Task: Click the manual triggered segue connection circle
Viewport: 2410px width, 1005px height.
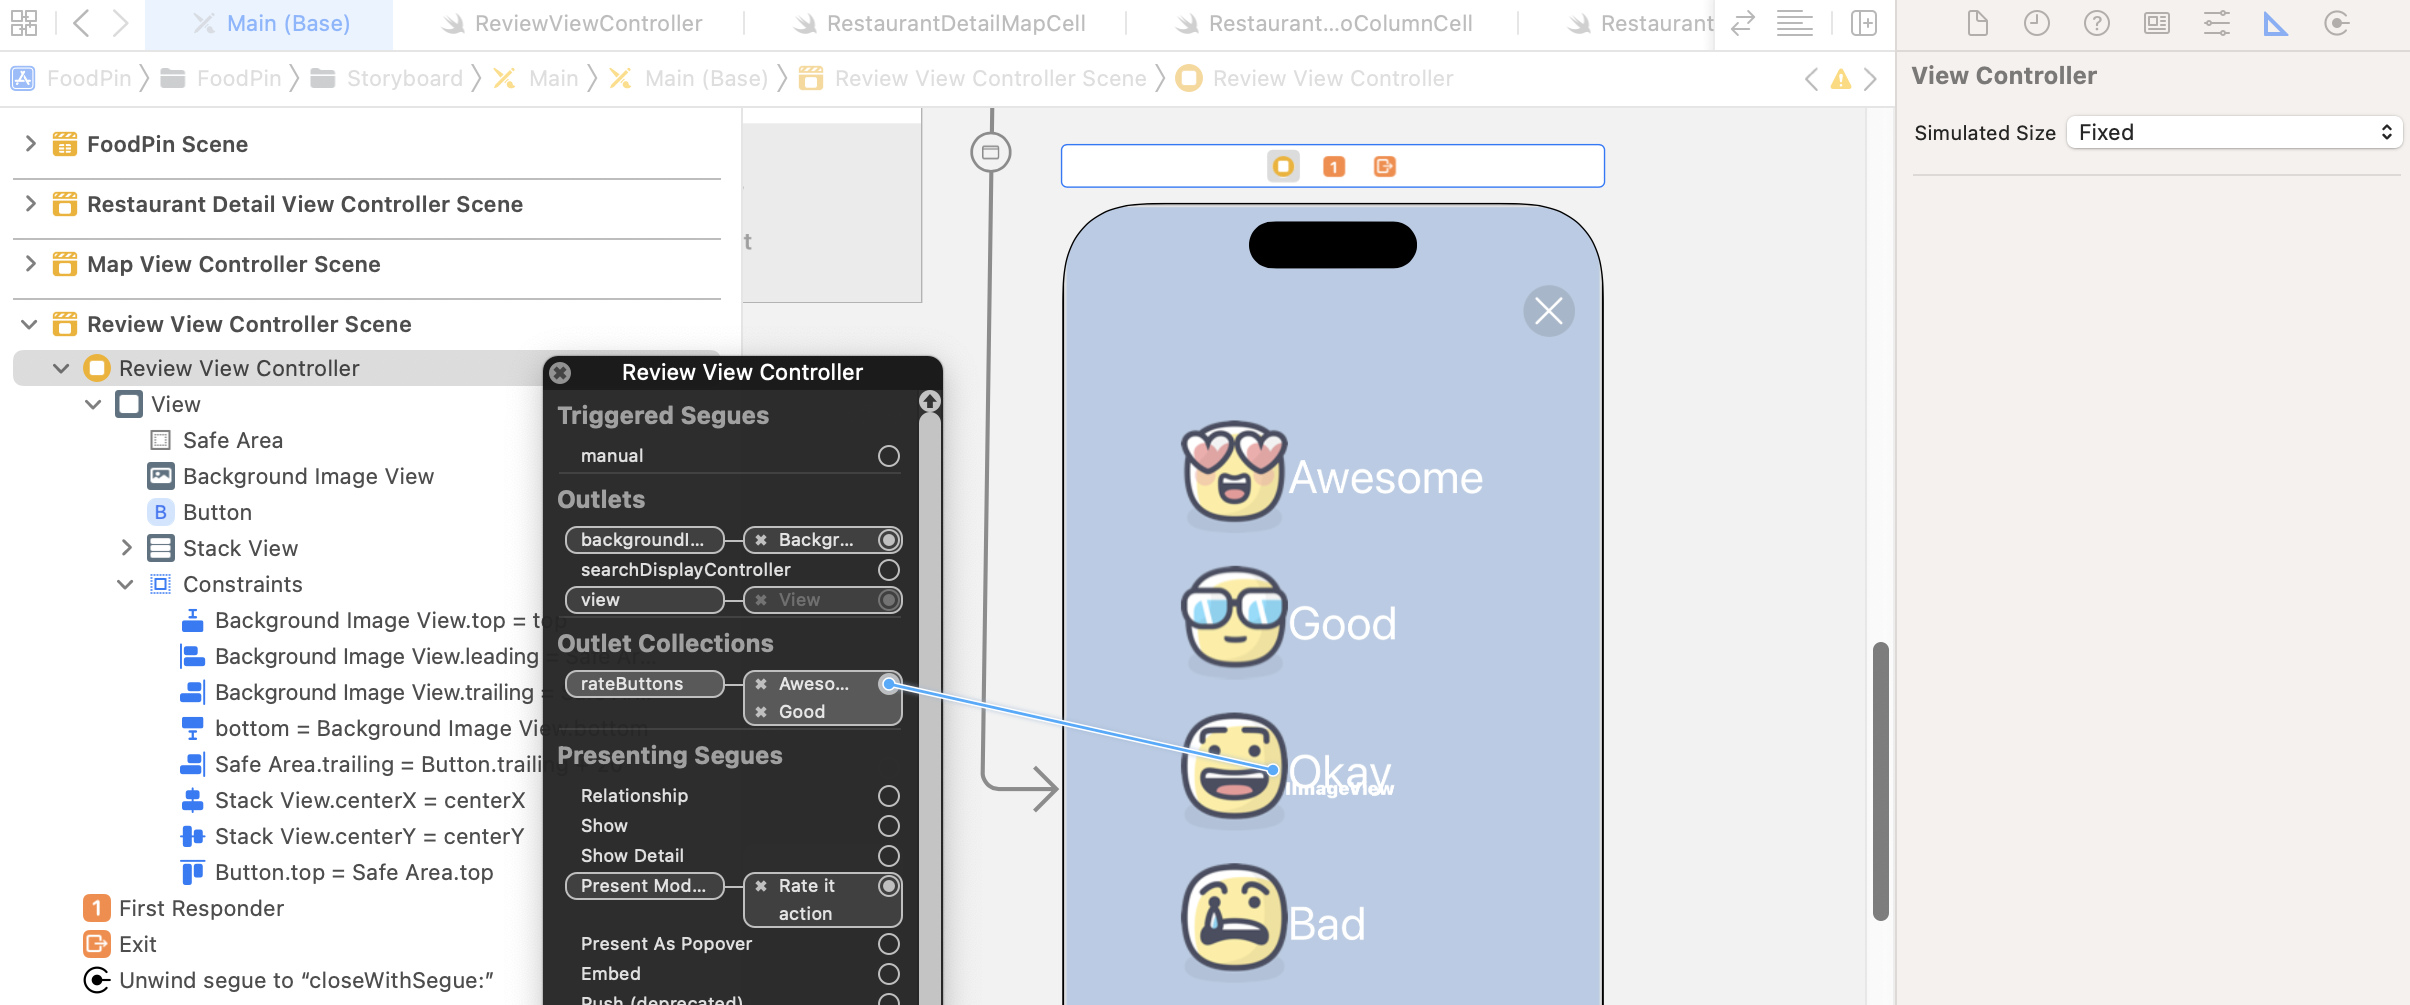Action: coord(888,456)
